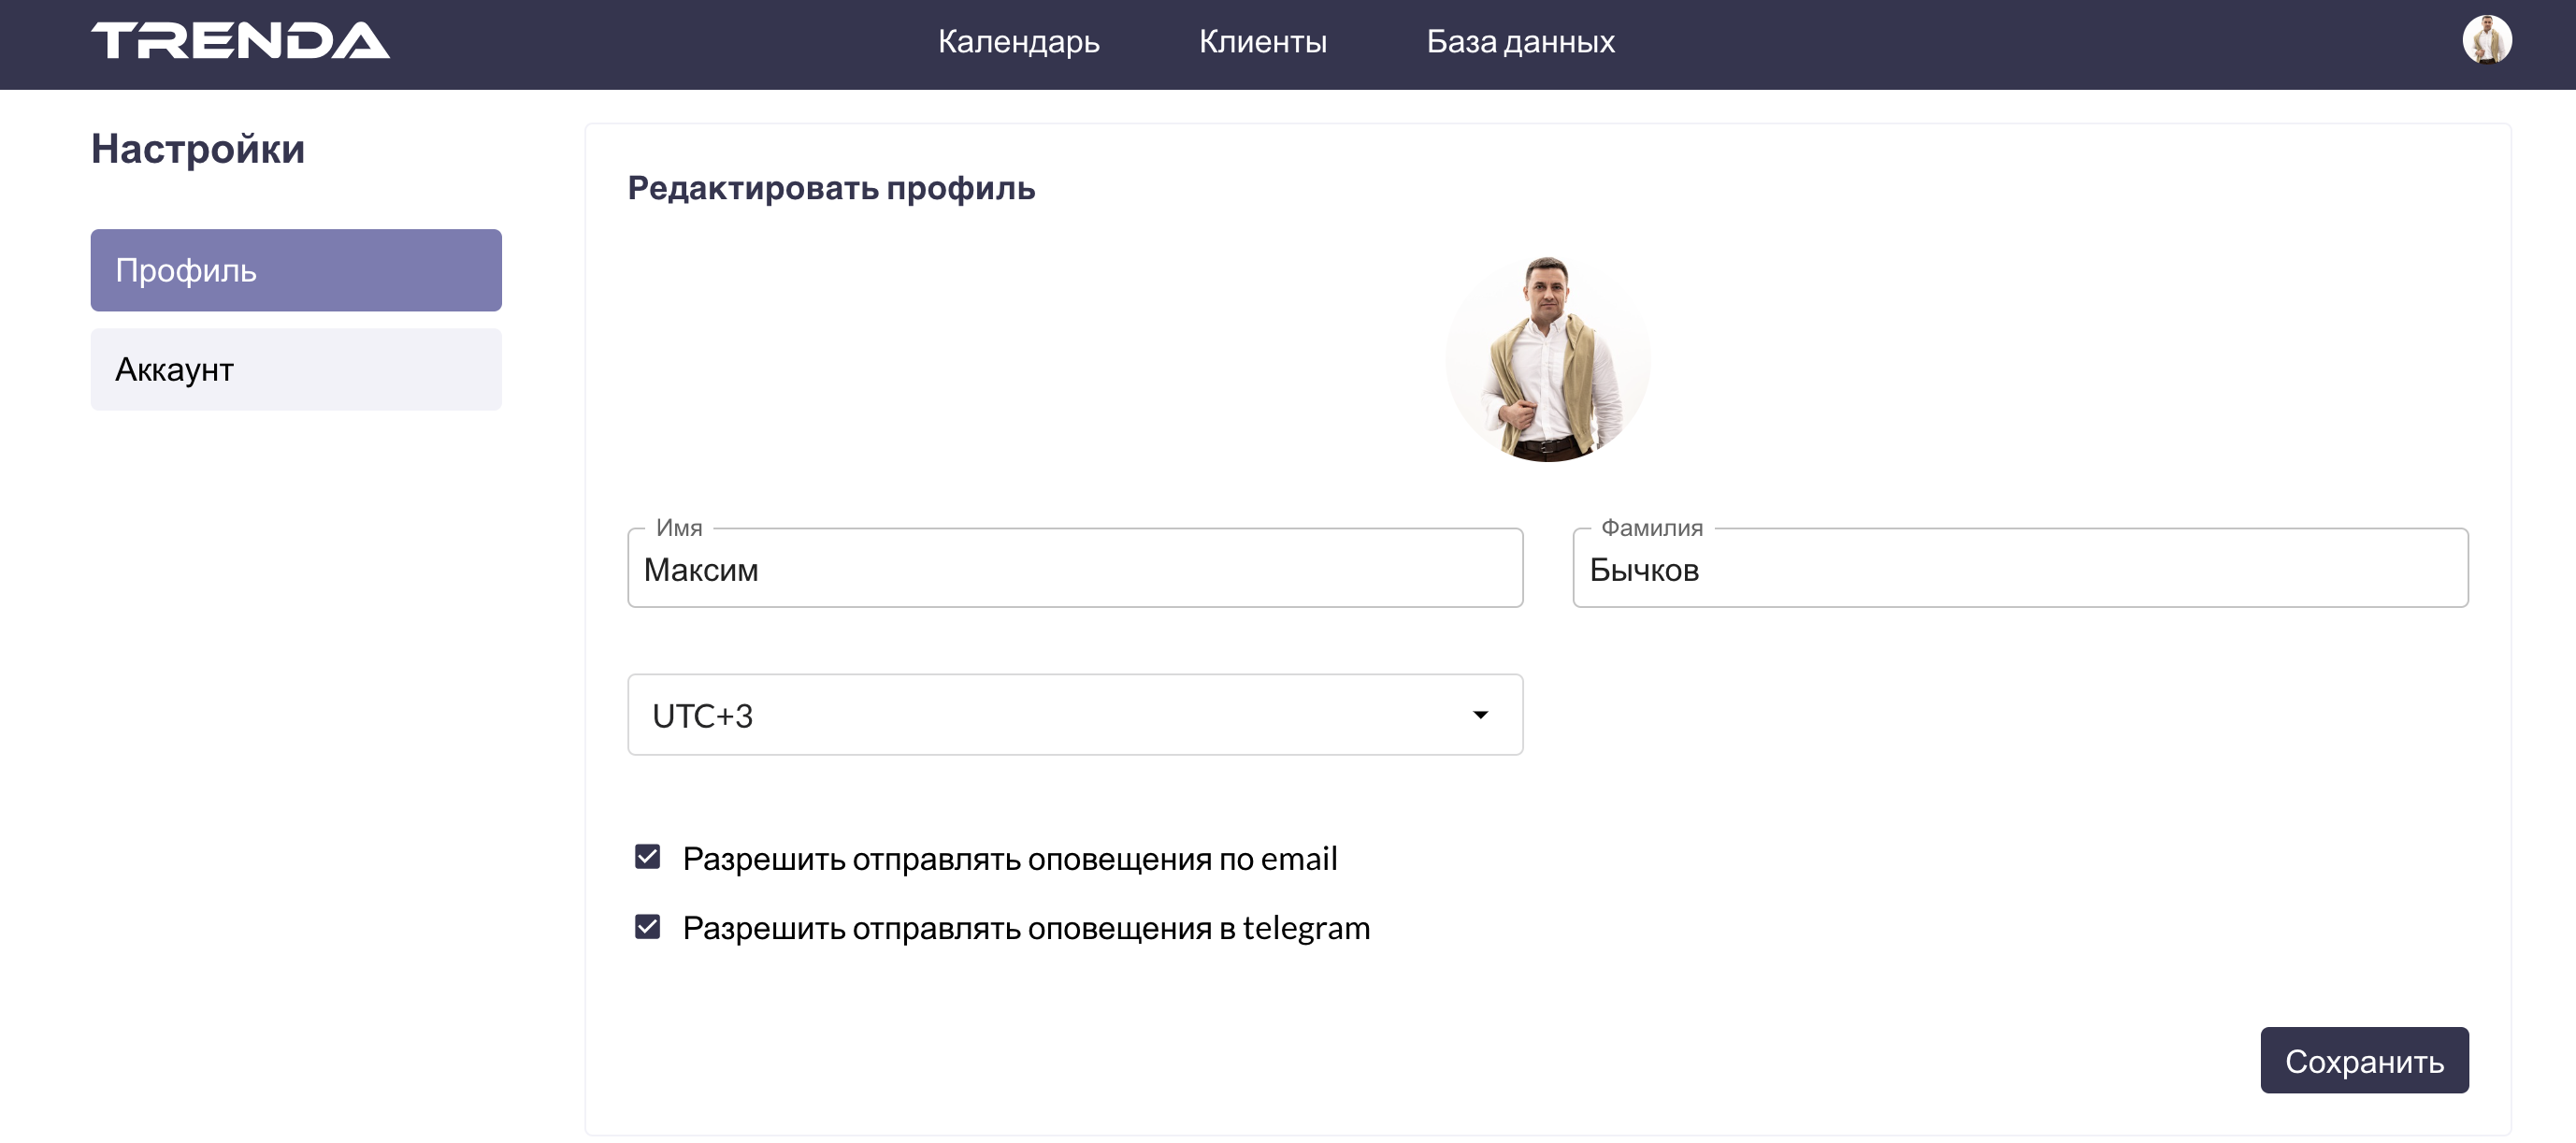Uncheck the telegram notifications checkbox

pyautogui.click(x=647, y=927)
